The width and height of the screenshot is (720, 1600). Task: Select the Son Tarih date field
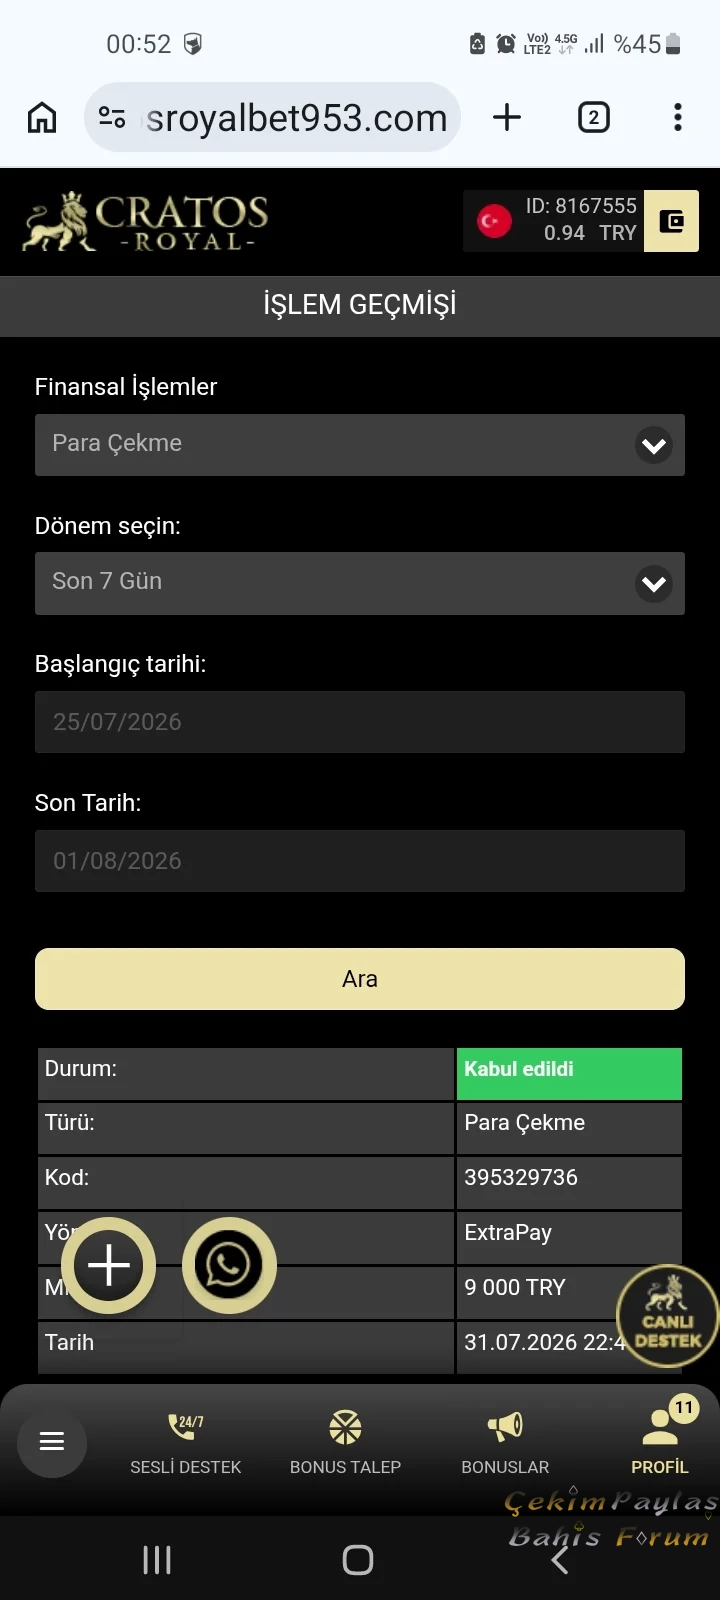coord(360,861)
